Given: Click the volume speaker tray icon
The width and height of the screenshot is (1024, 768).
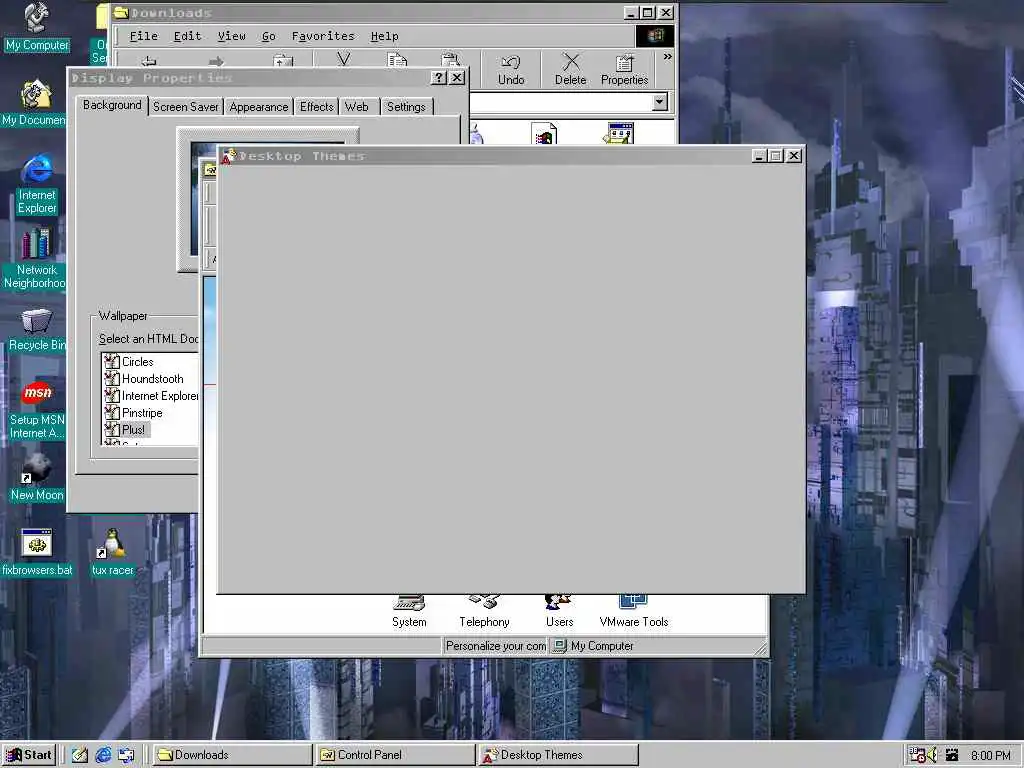Looking at the screenshot, I should pos(933,755).
